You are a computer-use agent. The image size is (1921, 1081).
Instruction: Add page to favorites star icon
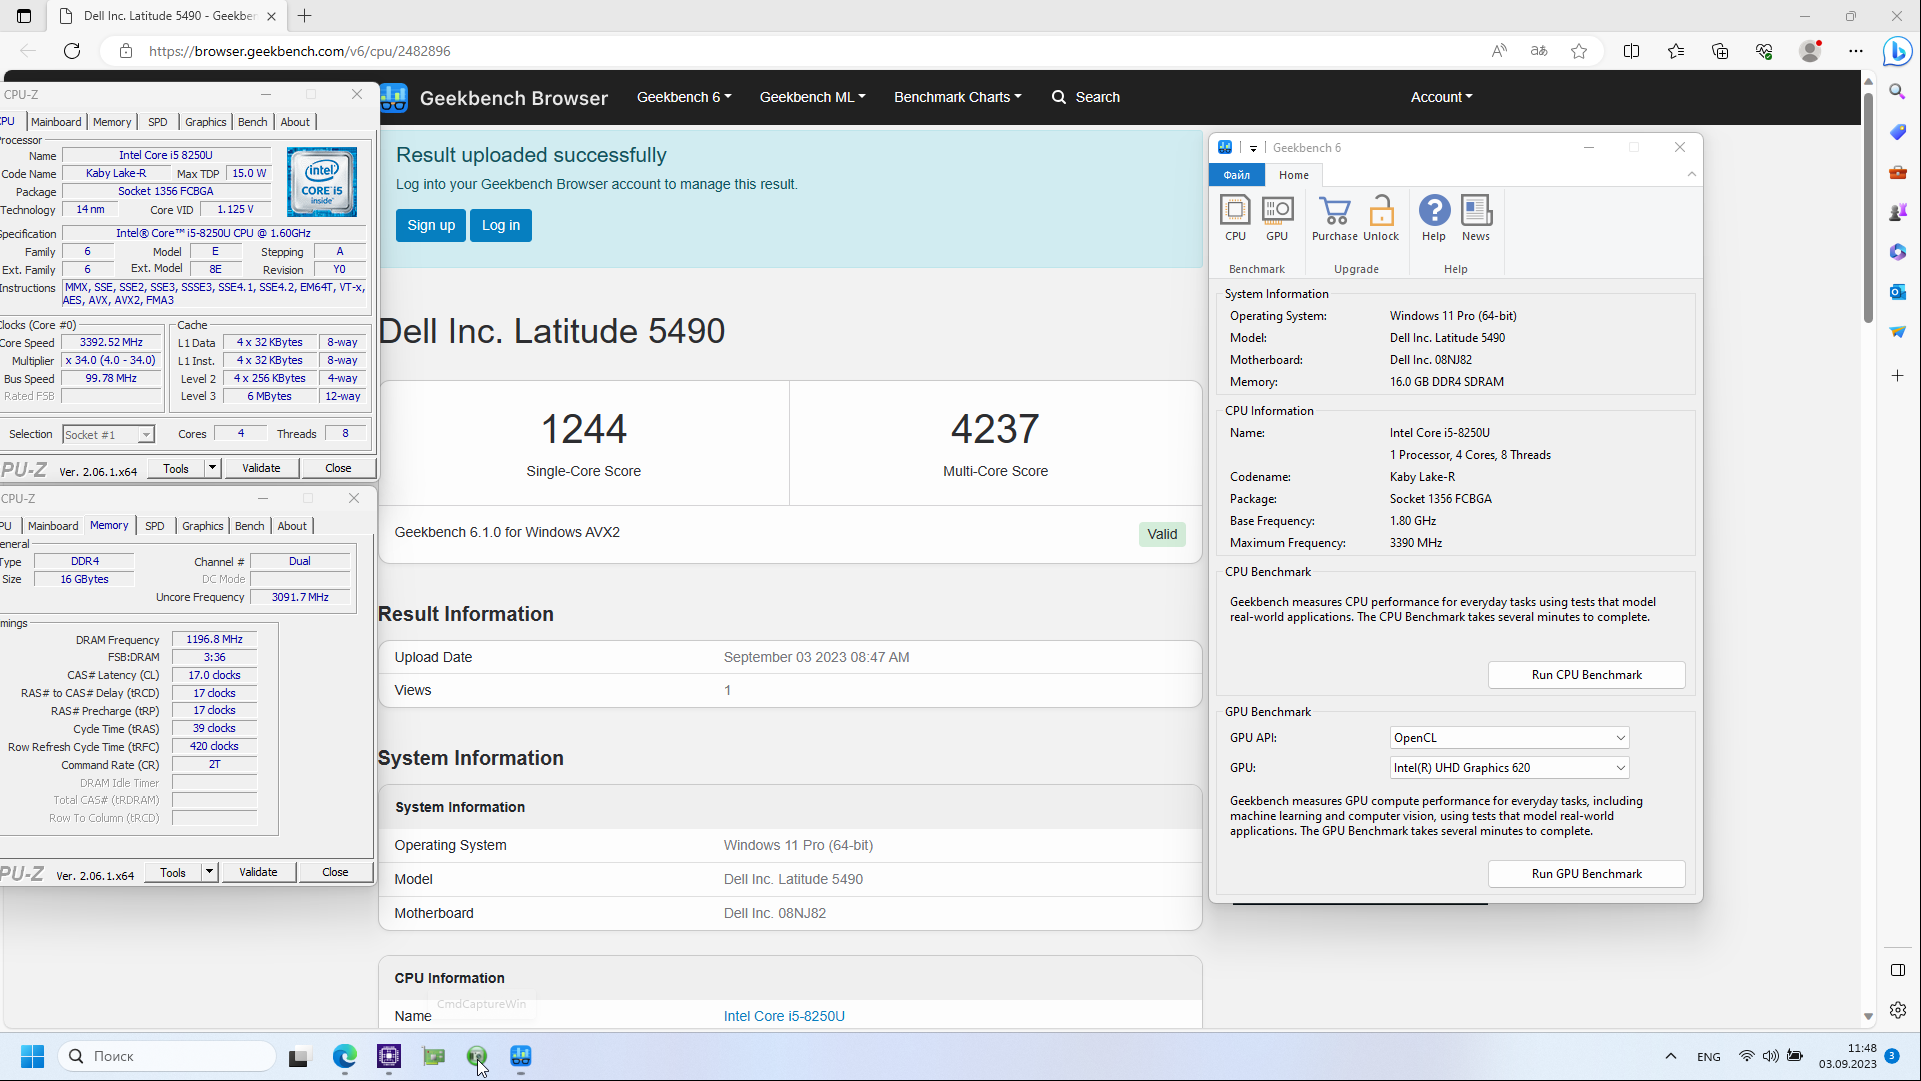[x=1579, y=51]
